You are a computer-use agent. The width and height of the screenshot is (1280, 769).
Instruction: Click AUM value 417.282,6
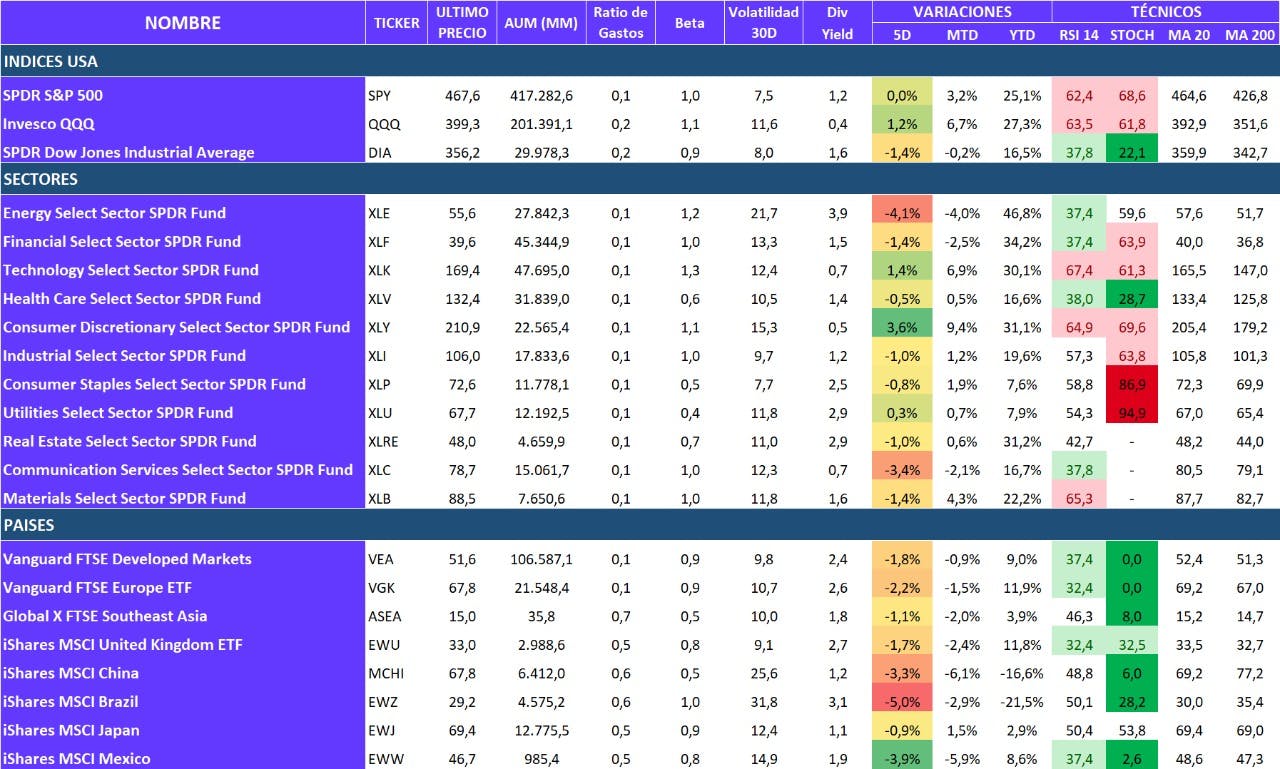pos(541,96)
